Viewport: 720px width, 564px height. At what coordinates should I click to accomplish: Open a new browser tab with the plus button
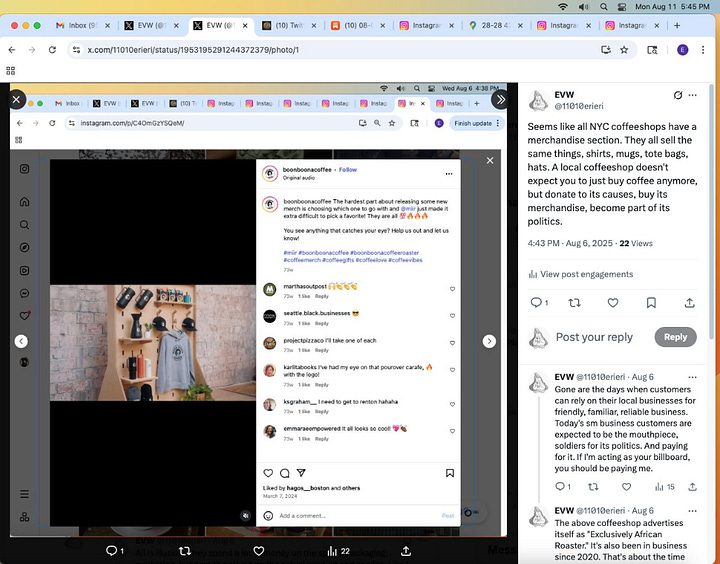click(677, 26)
